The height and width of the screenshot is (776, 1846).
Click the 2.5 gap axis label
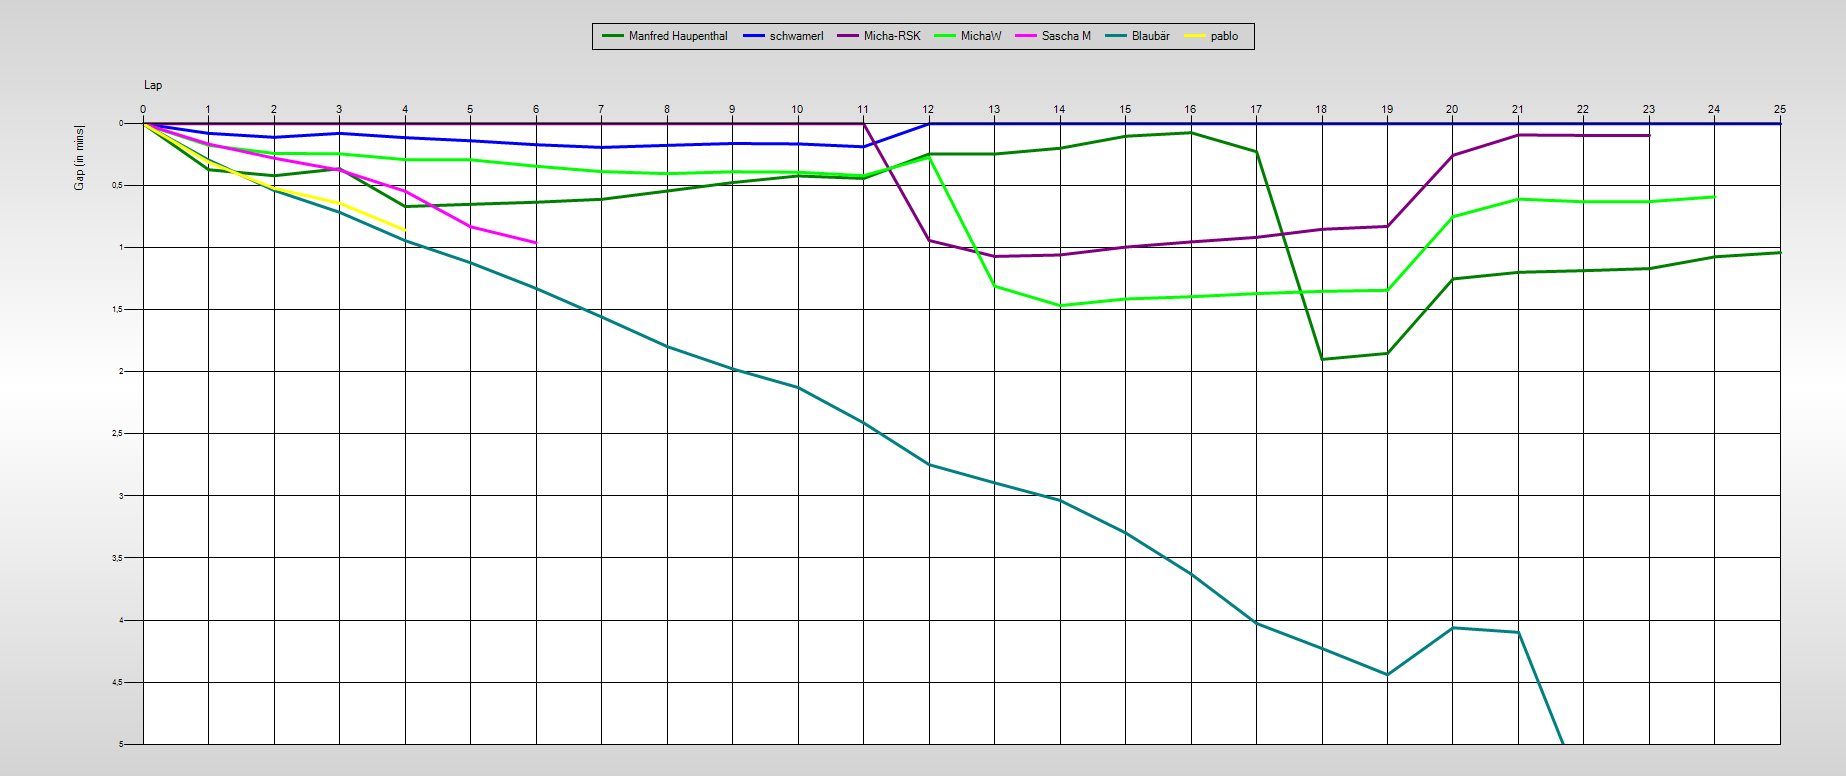117,433
